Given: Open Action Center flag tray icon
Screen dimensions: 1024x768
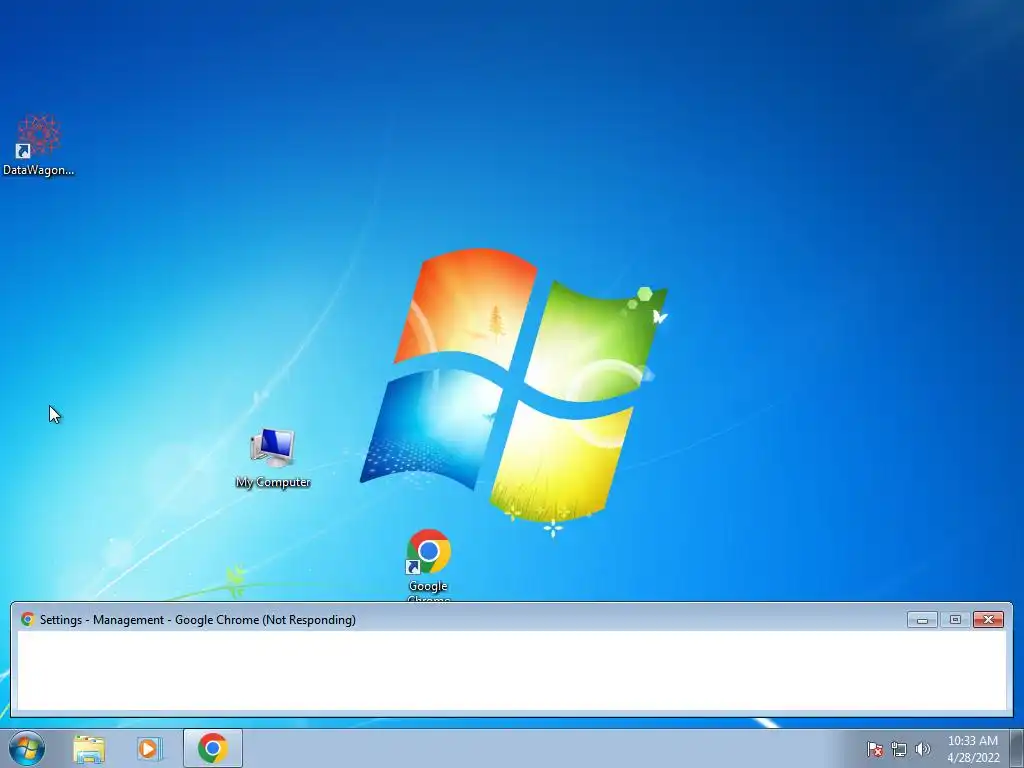Looking at the screenshot, I should (875, 749).
